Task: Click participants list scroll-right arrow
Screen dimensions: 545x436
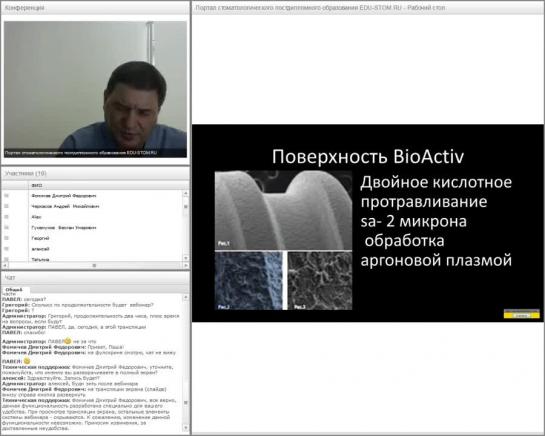Action: pyautogui.click(x=186, y=265)
